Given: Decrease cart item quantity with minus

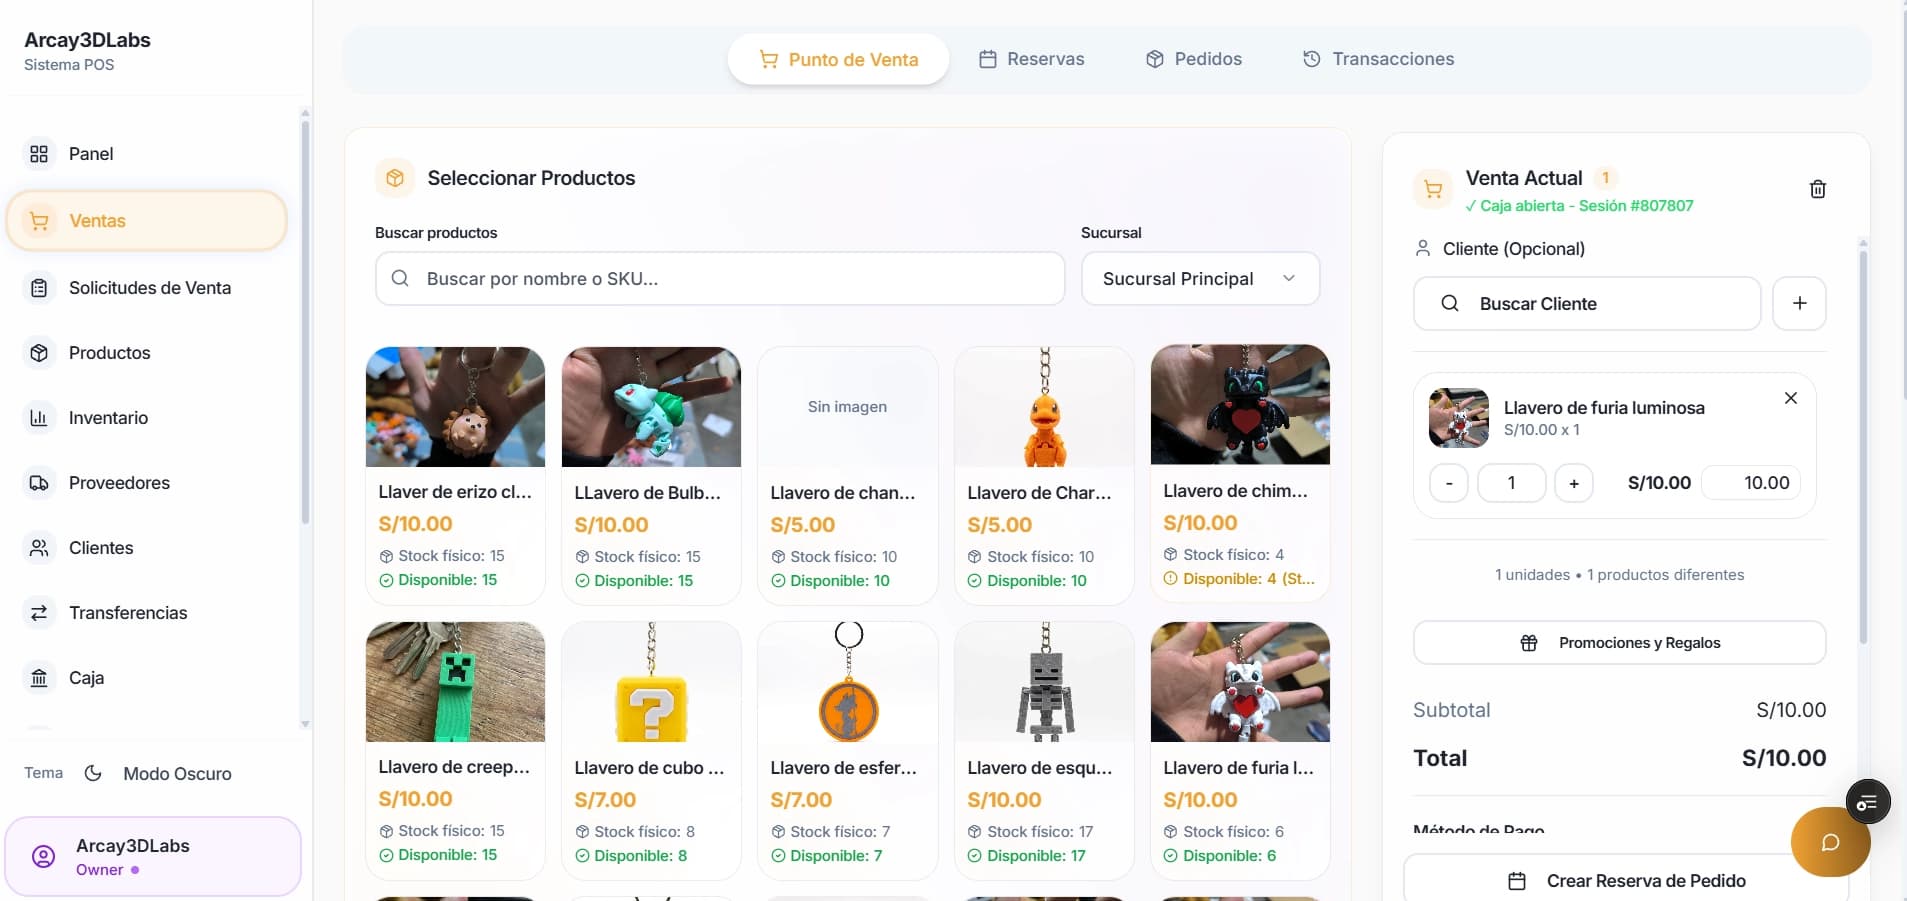Looking at the screenshot, I should tap(1448, 483).
